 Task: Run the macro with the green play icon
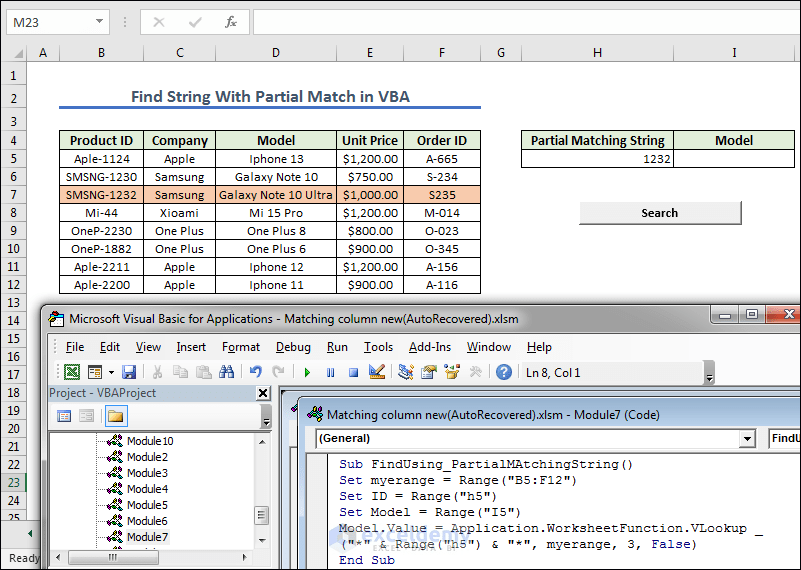pos(307,373)
